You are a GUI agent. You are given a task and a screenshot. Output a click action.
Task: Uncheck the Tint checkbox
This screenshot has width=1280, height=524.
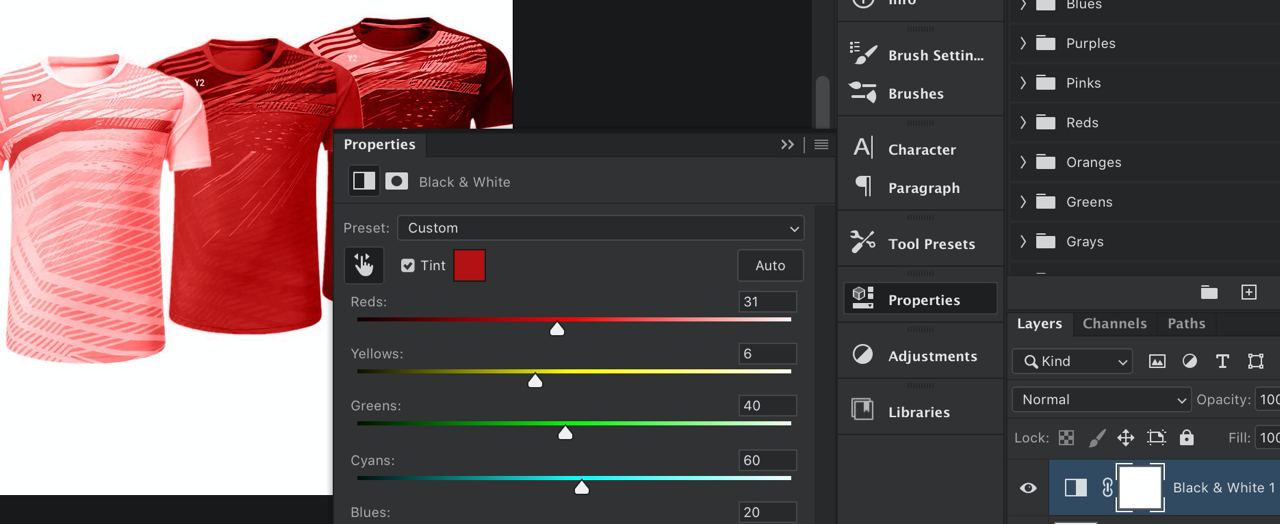point(408,266)
